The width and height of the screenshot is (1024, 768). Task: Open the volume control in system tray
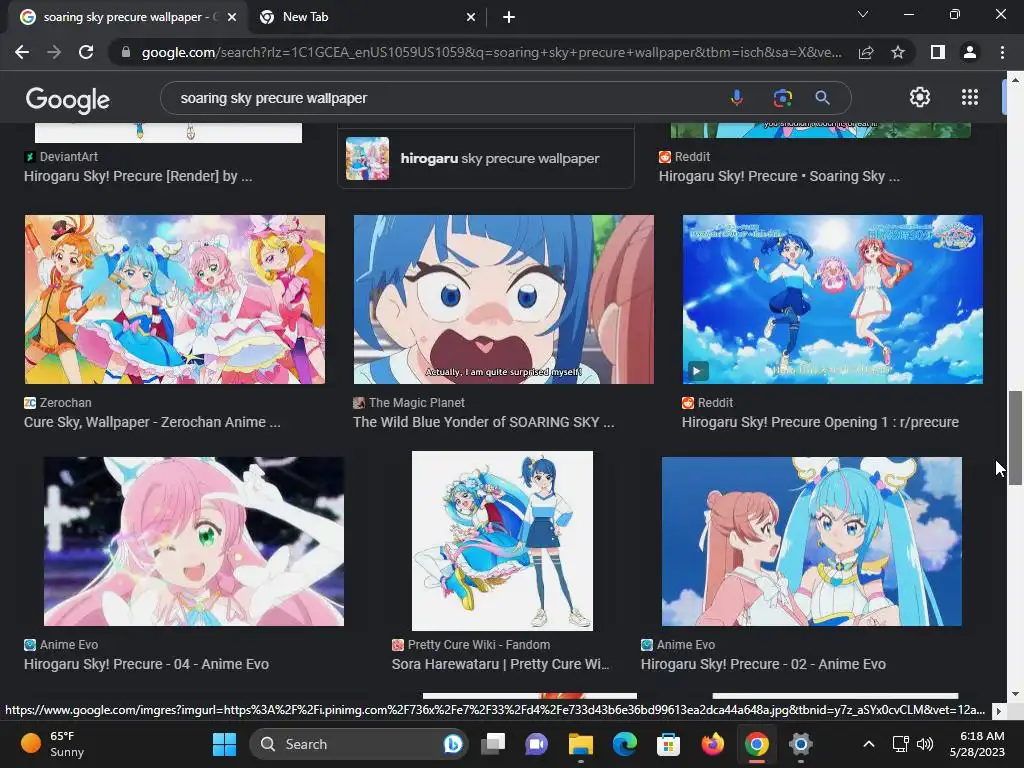(925, 744)
